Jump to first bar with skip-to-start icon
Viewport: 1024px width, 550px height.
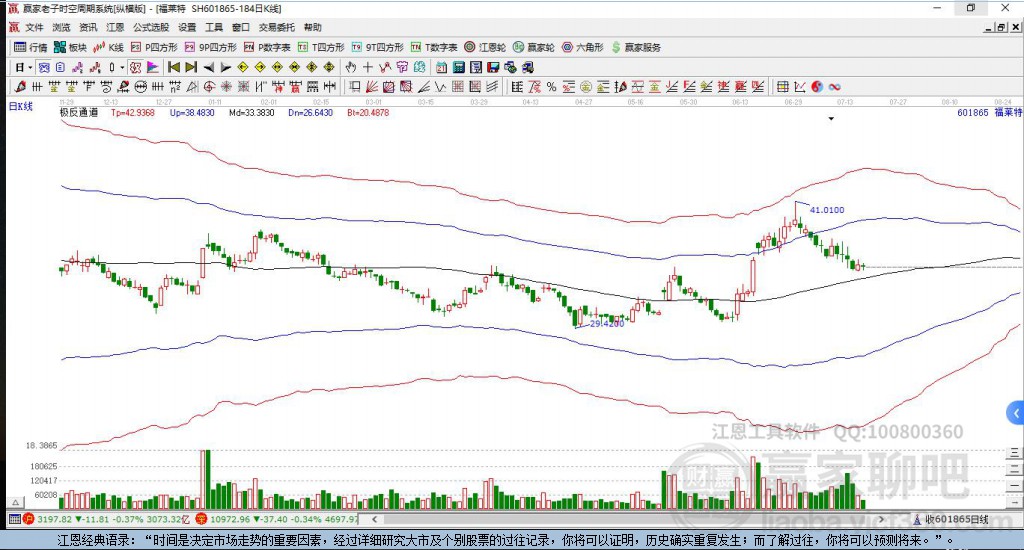click(174, 67)
